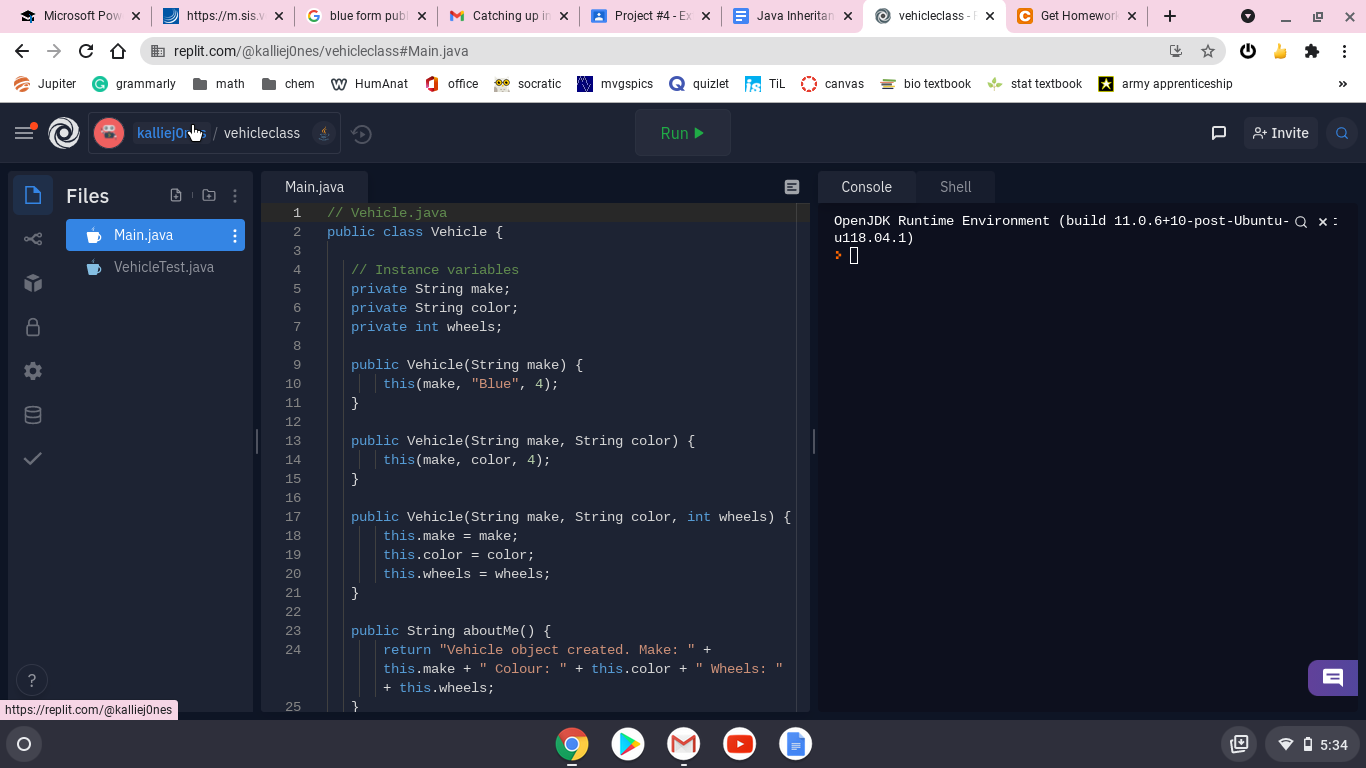Open the Secrets lock icon
Viewport: 1366px width, 768px height.
[x=32, y=327]
